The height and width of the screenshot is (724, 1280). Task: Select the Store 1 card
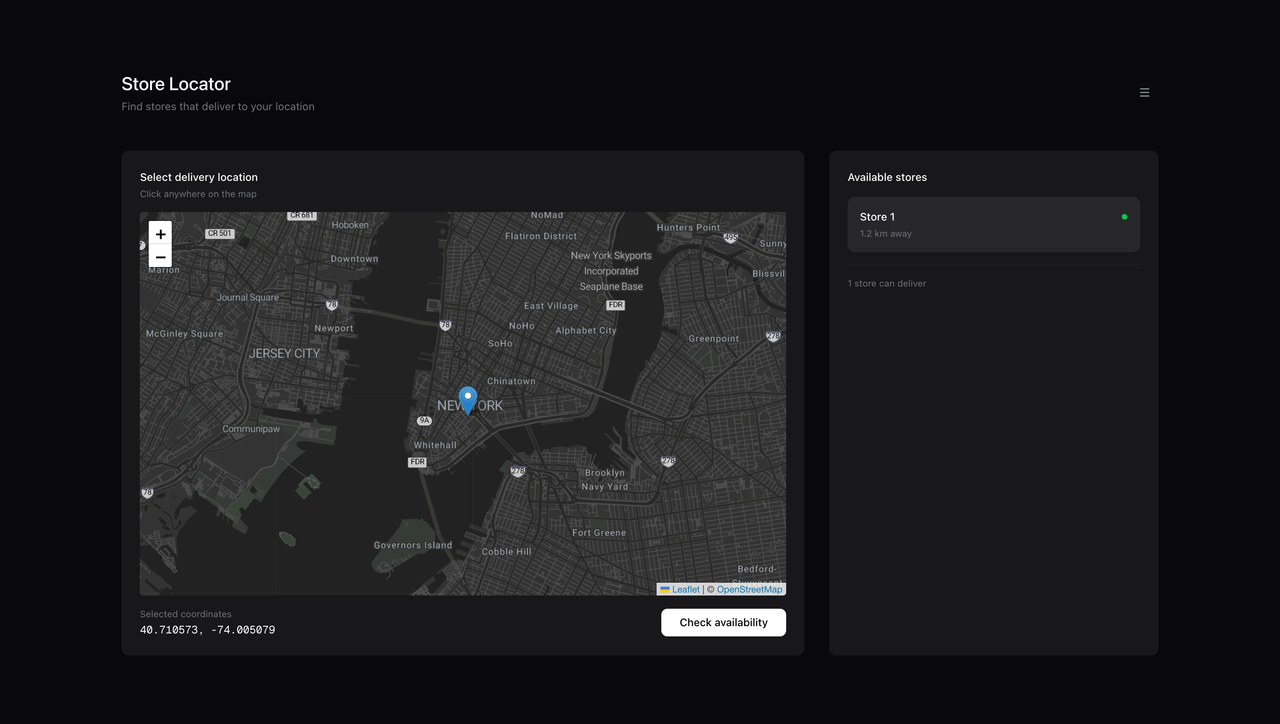993,224
